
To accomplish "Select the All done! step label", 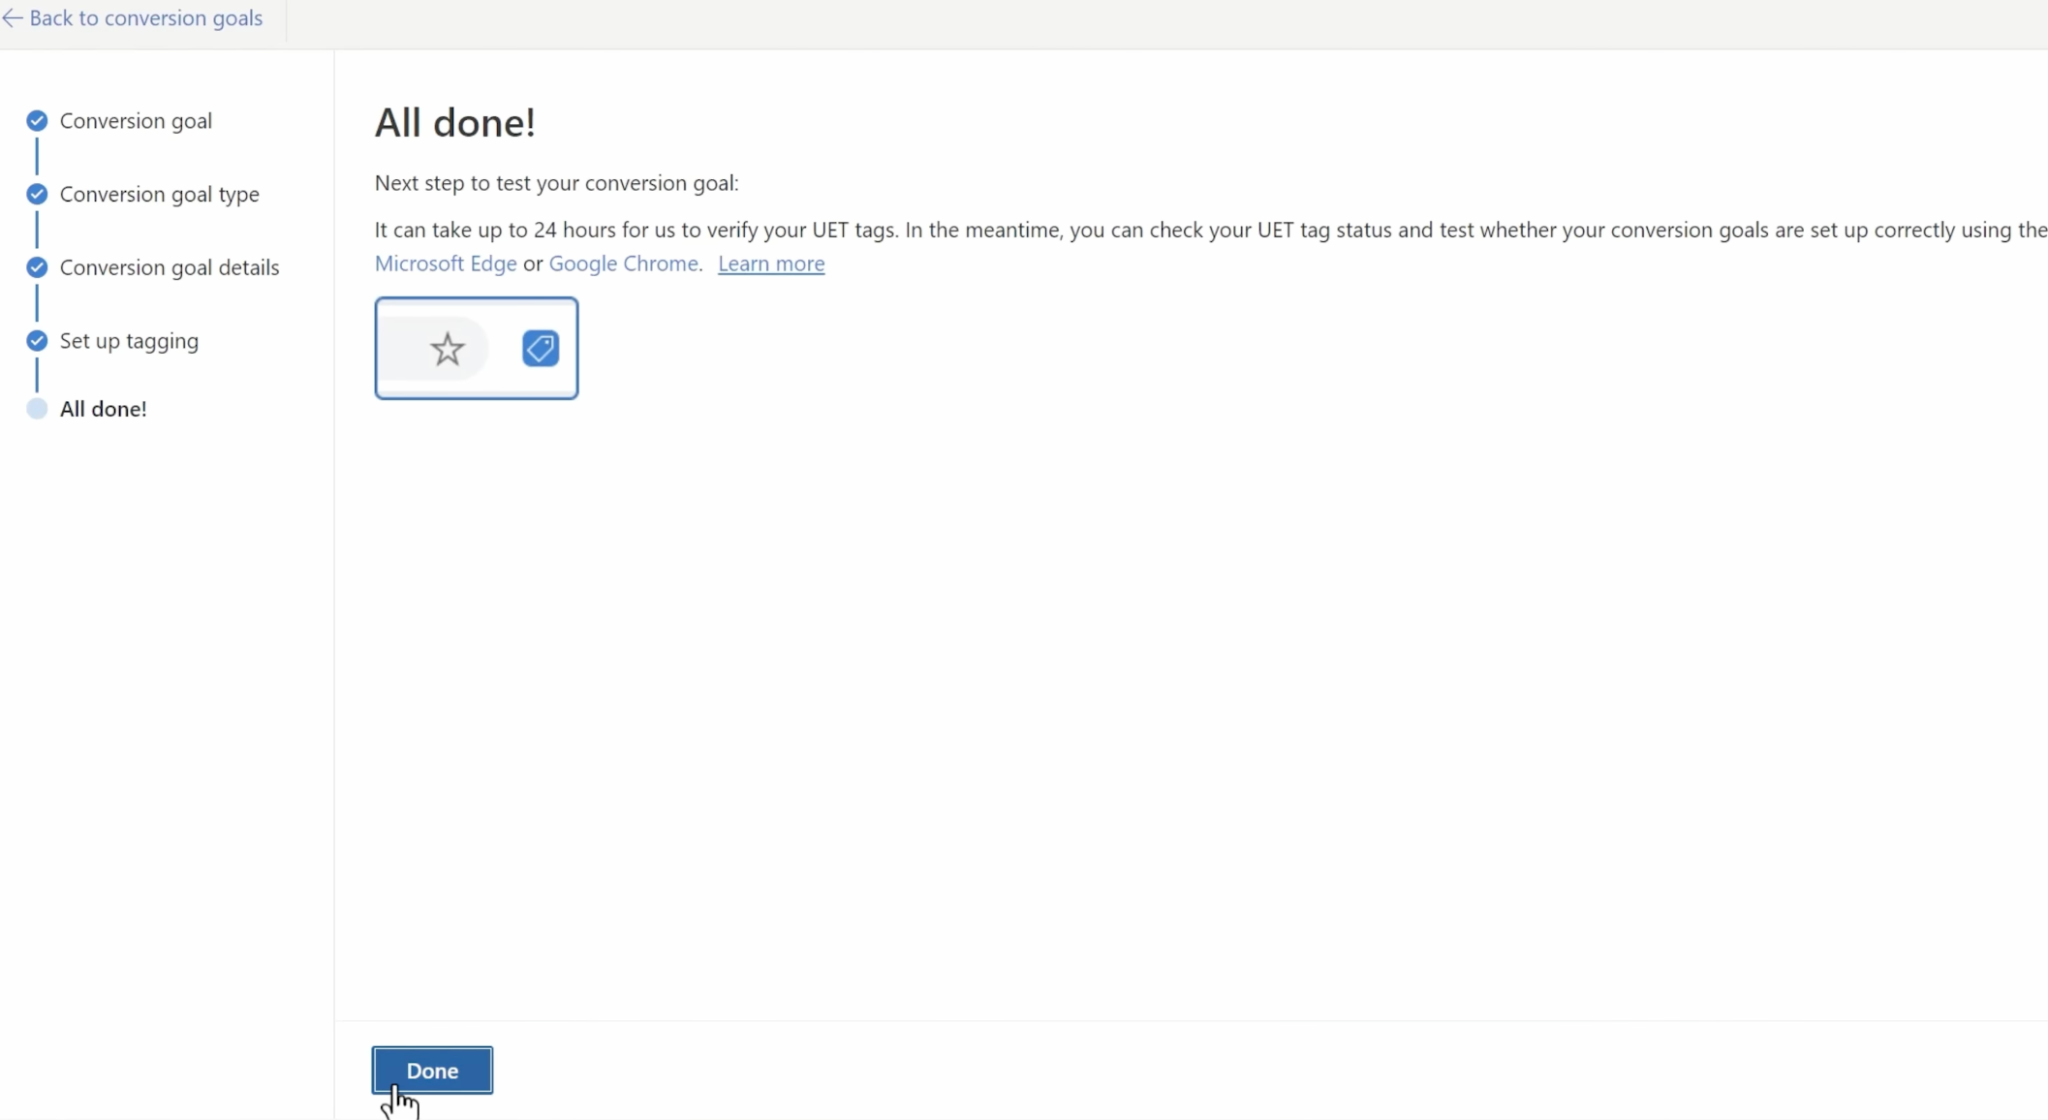I will point(103,409).
